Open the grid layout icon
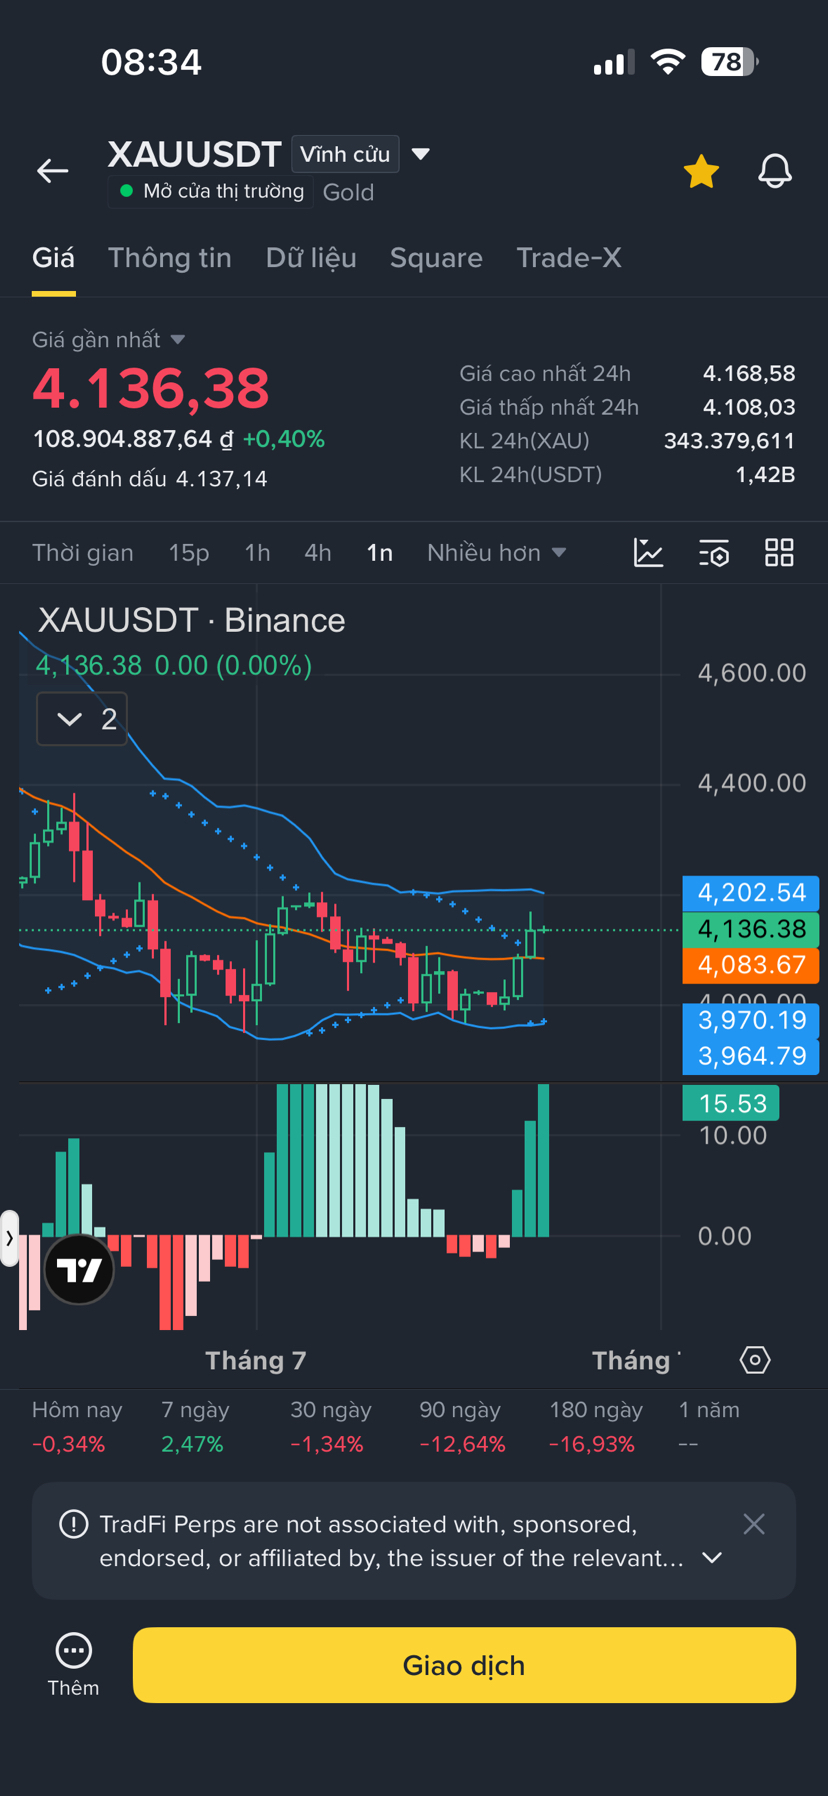 (x=779, y=552)
